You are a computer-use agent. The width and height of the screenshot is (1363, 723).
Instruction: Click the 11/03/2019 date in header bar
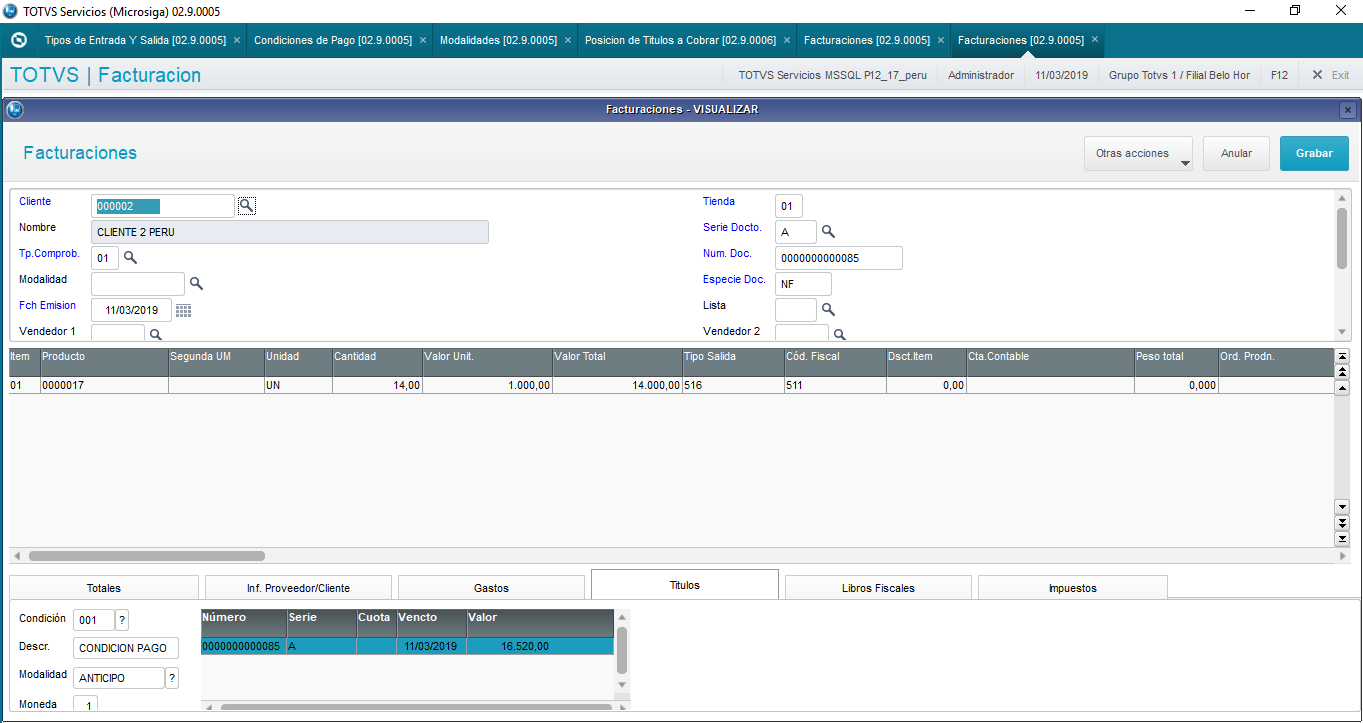[x=1061, y=75]
